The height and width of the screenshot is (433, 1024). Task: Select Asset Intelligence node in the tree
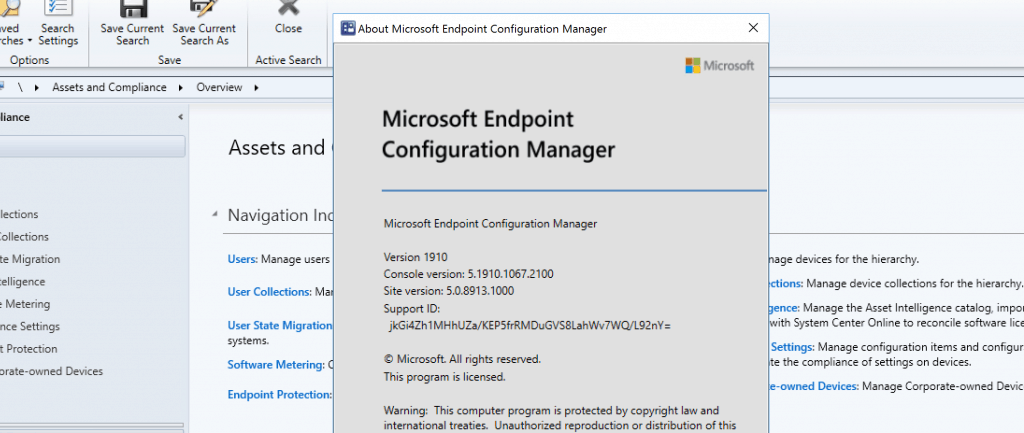(23, 281)
